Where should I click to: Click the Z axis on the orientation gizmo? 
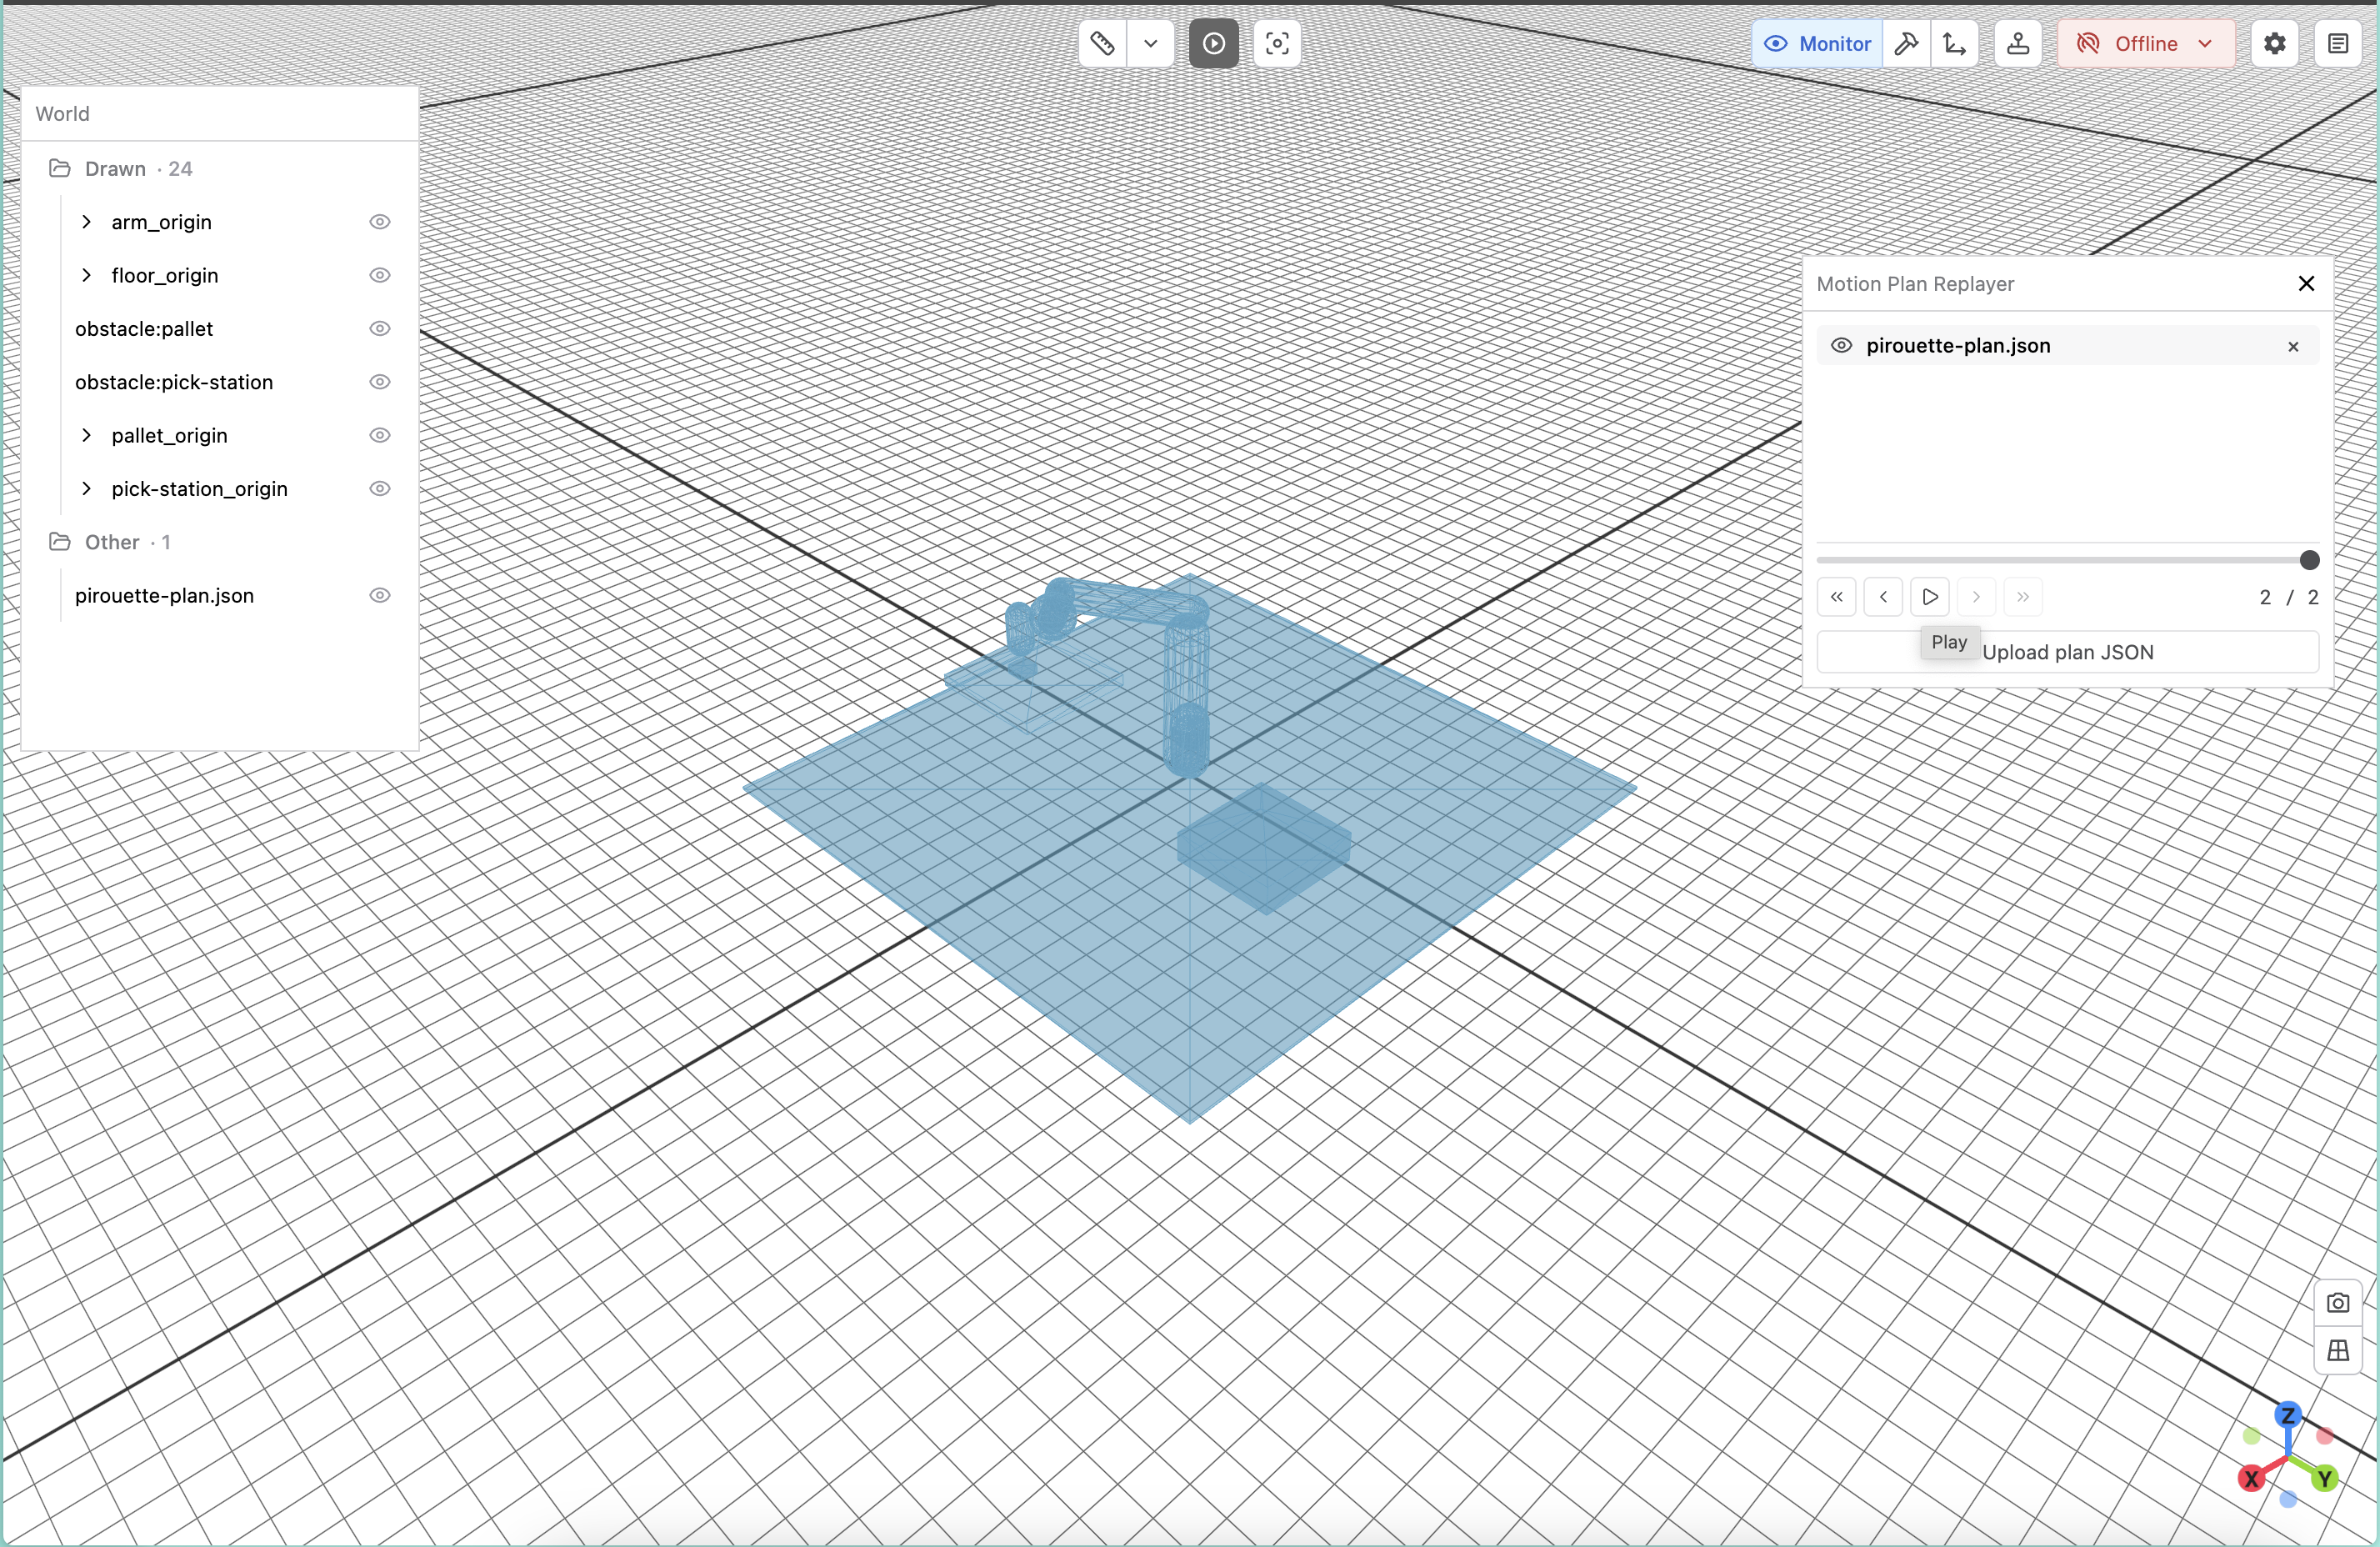[x=2288, y=1415]
